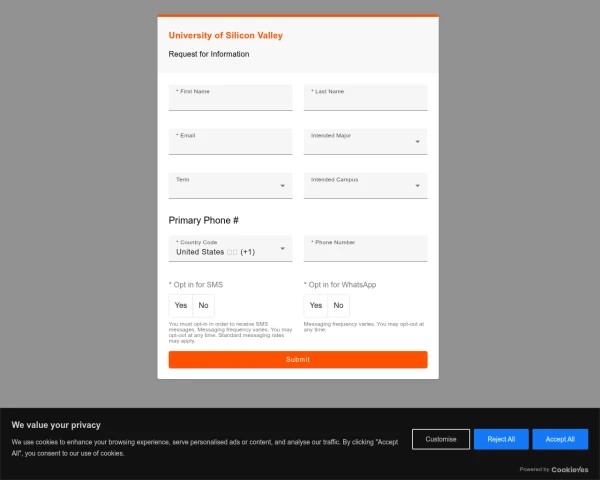600x480 pixels.
Task: Click into the Email field
Action: tap(230, 143)
